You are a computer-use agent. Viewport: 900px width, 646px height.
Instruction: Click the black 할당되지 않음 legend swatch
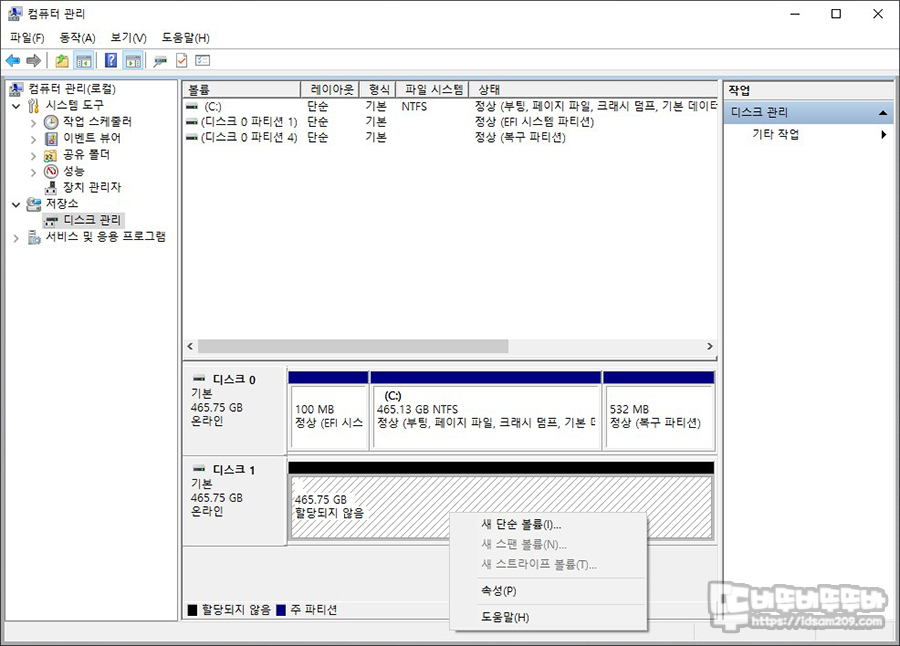[193, 610]
